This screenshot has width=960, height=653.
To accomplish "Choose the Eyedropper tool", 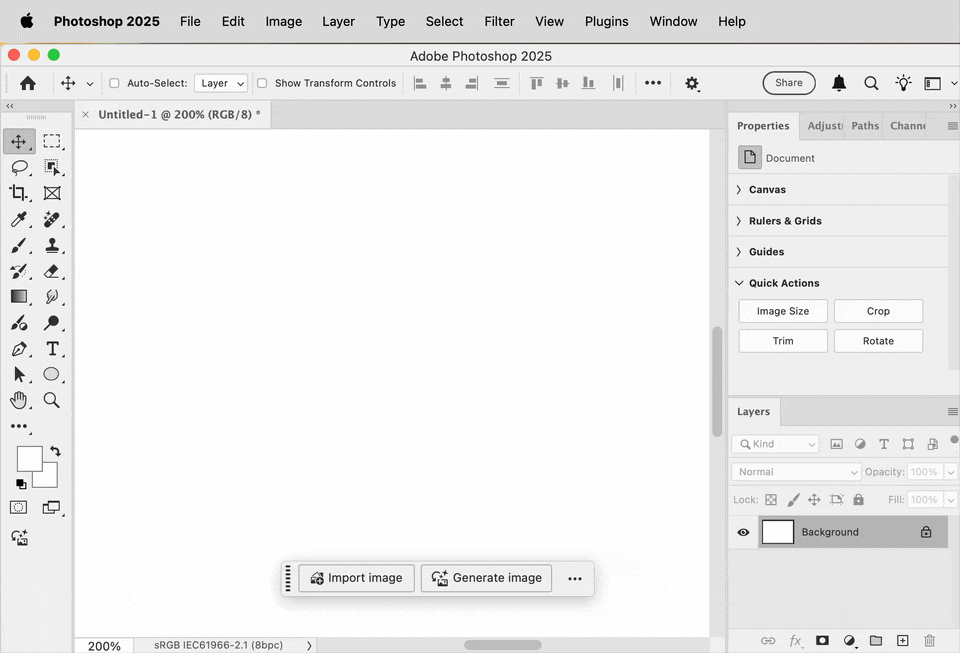I will (x=19, y=219).
